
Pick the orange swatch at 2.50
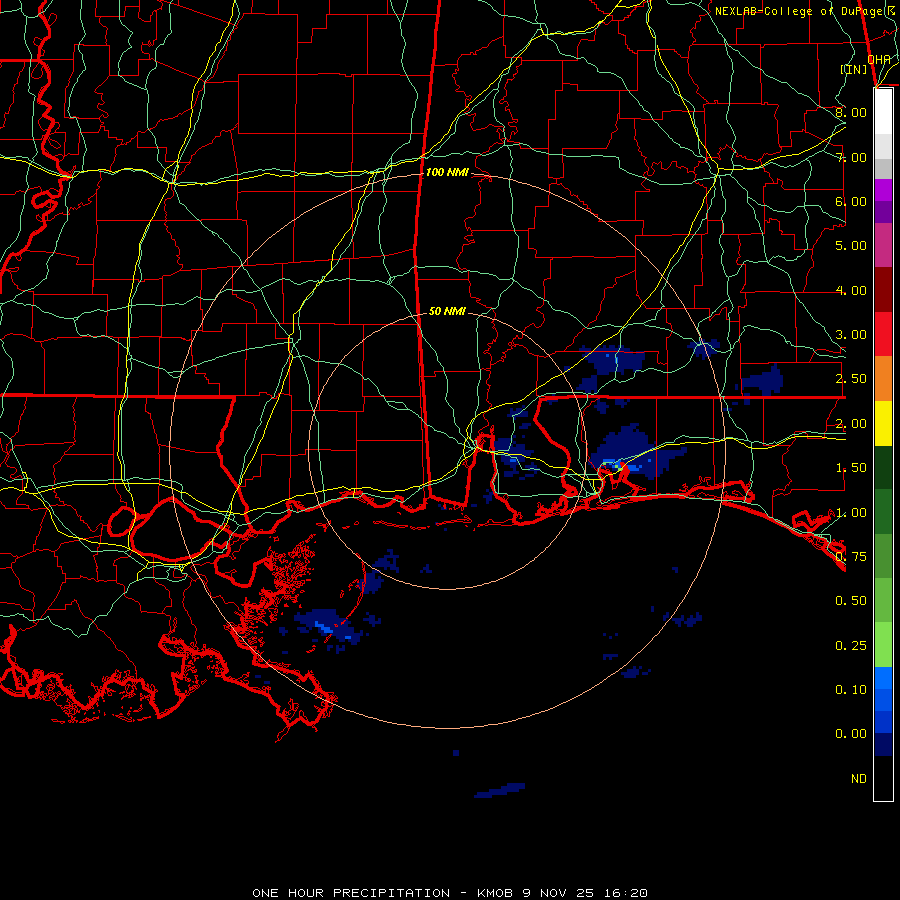[x=883, y=379]
